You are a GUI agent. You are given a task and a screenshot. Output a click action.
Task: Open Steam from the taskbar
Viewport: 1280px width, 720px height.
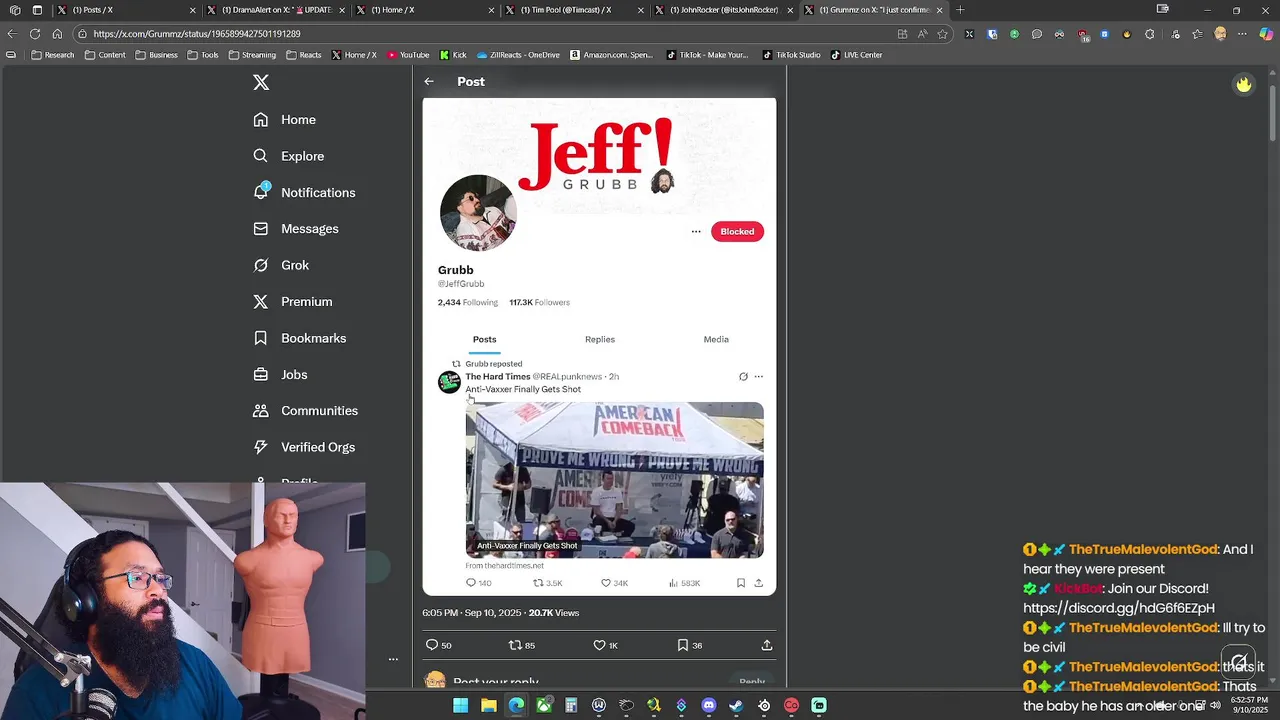[736, 706]
